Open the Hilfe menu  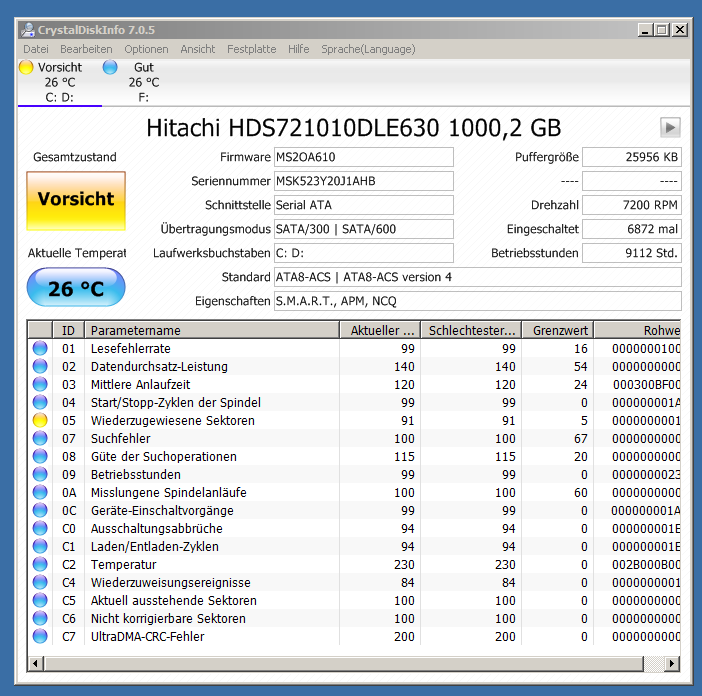(x=299, y=49)
